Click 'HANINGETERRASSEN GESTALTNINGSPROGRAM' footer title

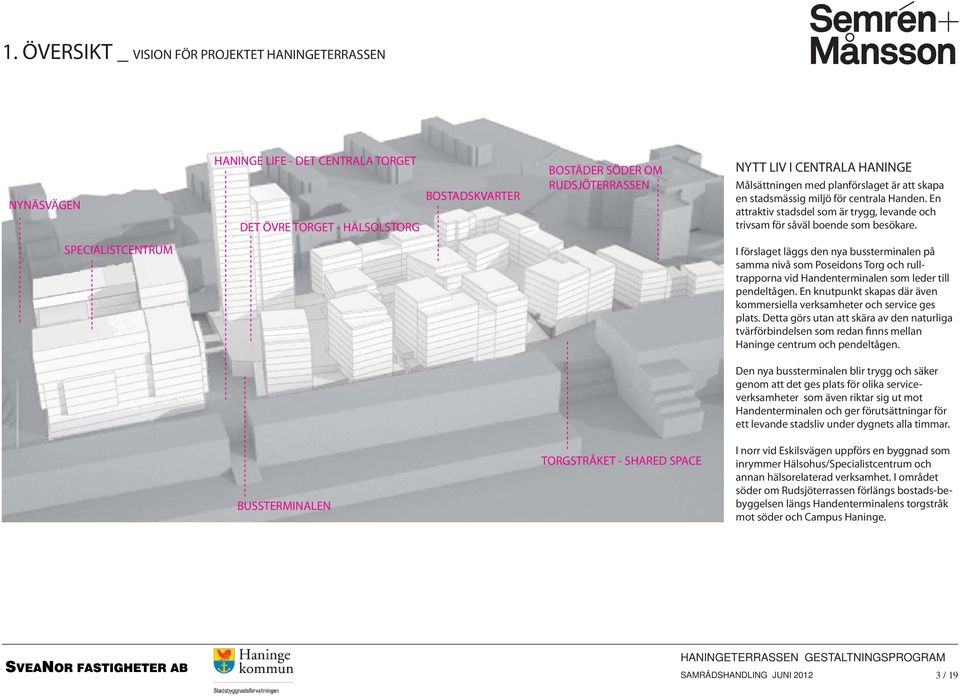(x=812, y=657)
